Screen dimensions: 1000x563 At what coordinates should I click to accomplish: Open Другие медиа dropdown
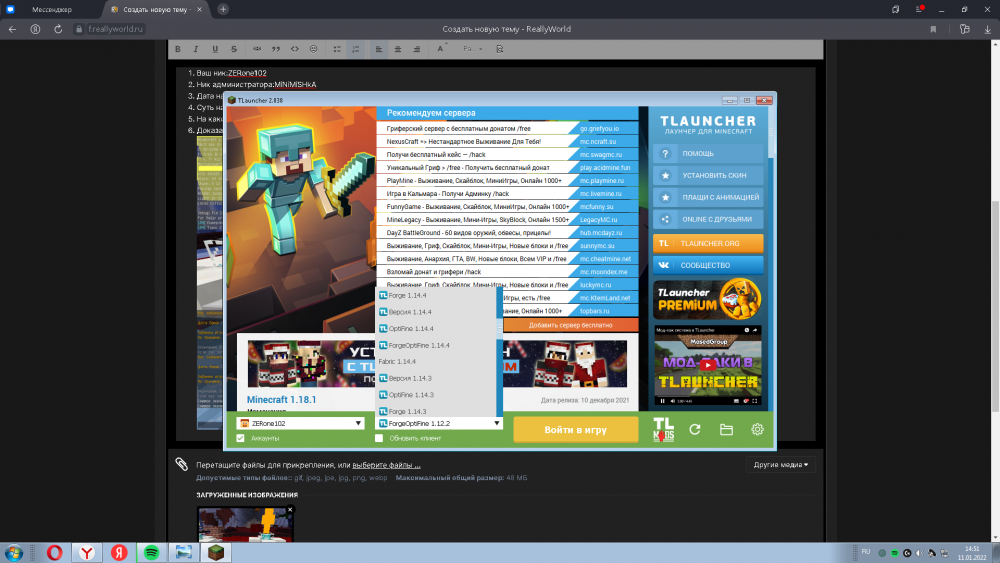781,465
